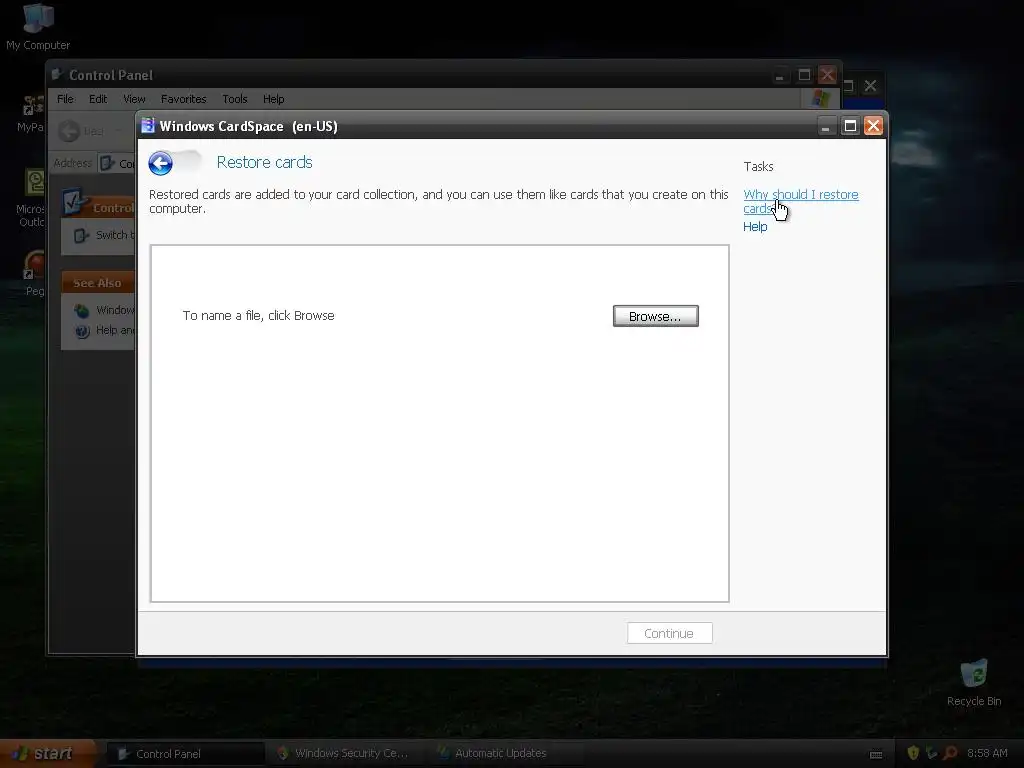
Task: Click the Back button in Control Panel toolbar
Action: tap(69, 131)
